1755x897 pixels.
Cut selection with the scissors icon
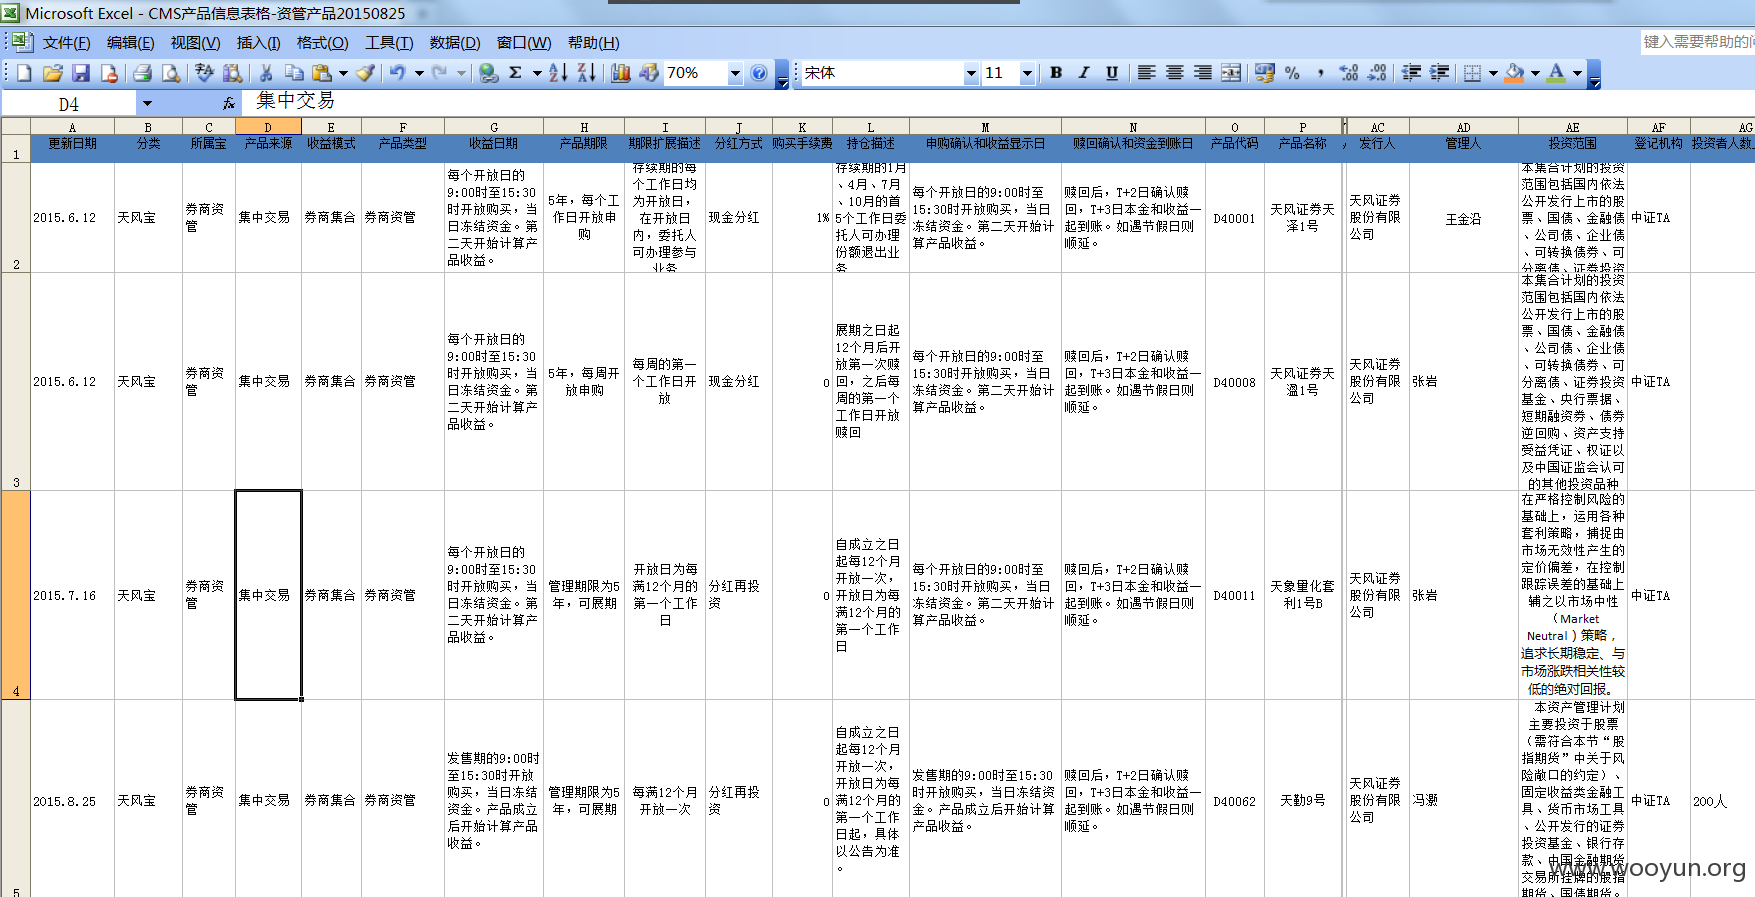(266, 73)
